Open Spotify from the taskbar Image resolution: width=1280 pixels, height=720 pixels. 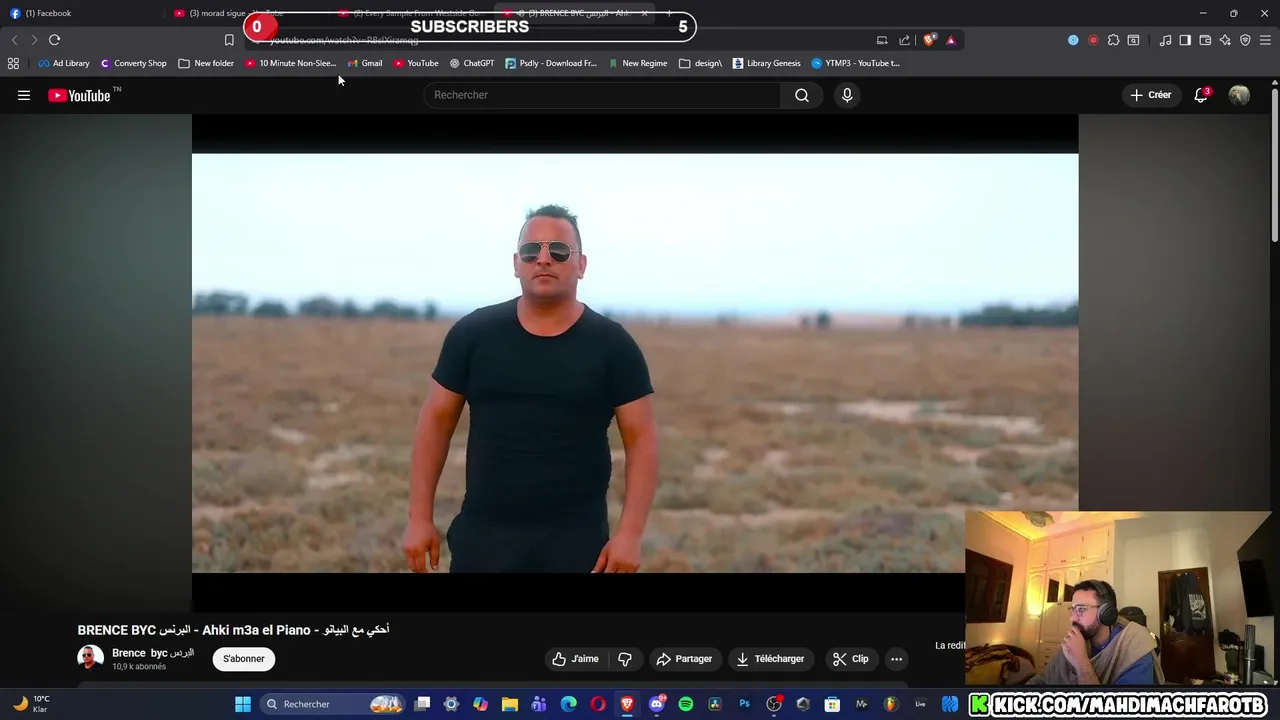[686, 704]
